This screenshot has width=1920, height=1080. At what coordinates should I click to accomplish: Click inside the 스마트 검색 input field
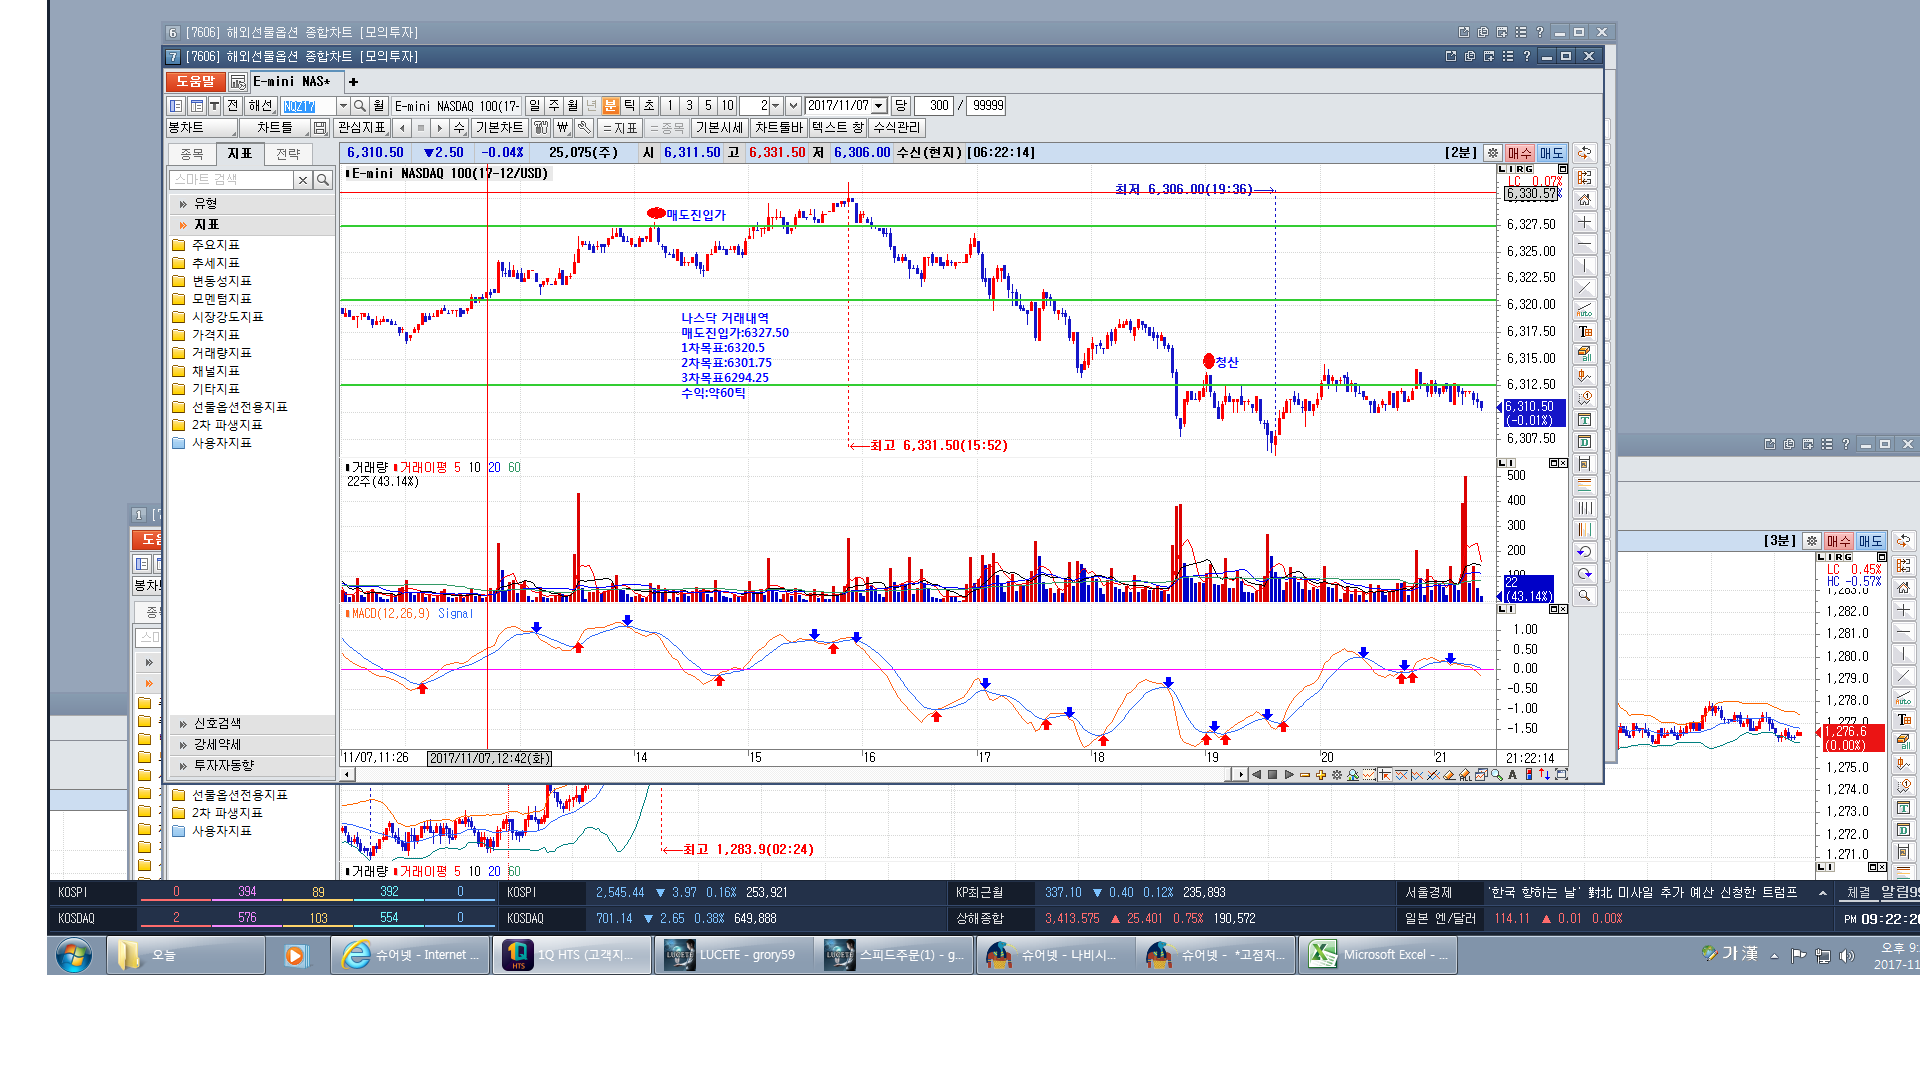[231, 180]
